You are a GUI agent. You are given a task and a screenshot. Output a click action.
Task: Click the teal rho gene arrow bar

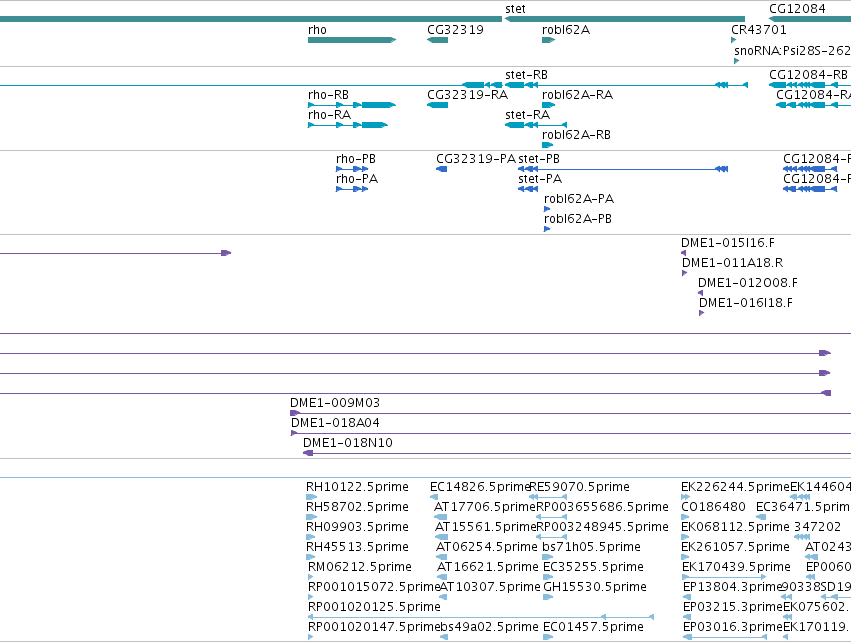click(352, 40)
